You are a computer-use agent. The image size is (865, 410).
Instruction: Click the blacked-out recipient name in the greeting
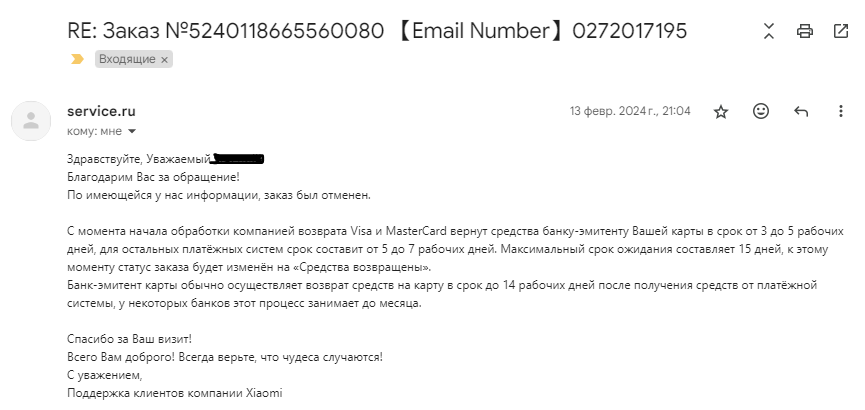tap(239, 158)
